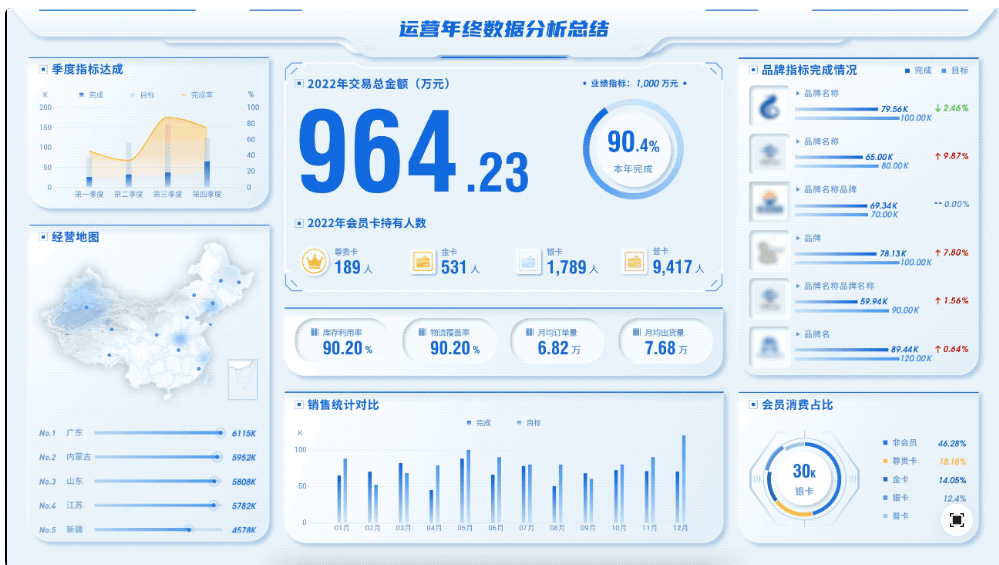This screenshot has height=565, width=999.
Task: Toggle 完成 legend in 季度指标达成 chart
Action: 91,95
